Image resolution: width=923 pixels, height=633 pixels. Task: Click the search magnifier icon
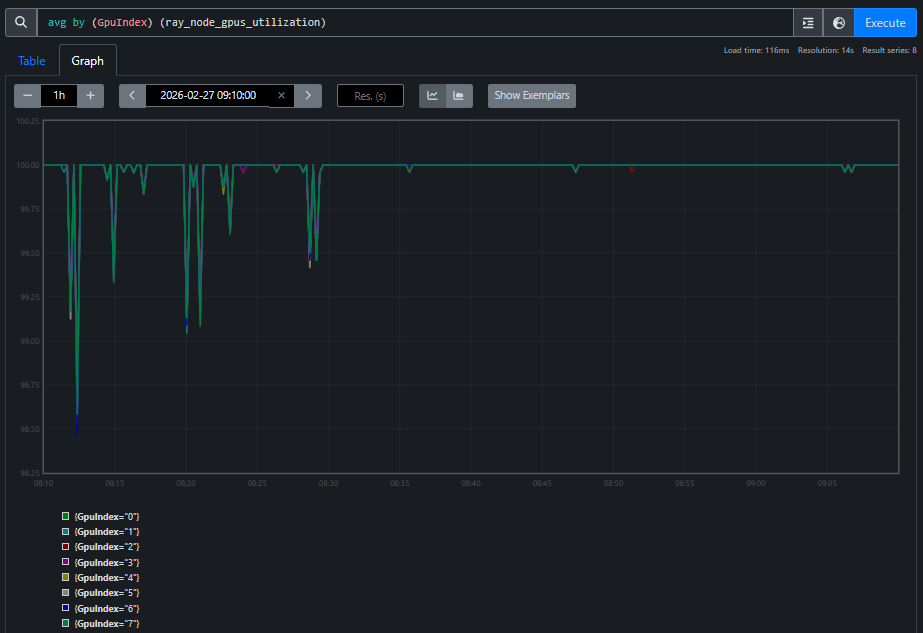coord(20,22)
